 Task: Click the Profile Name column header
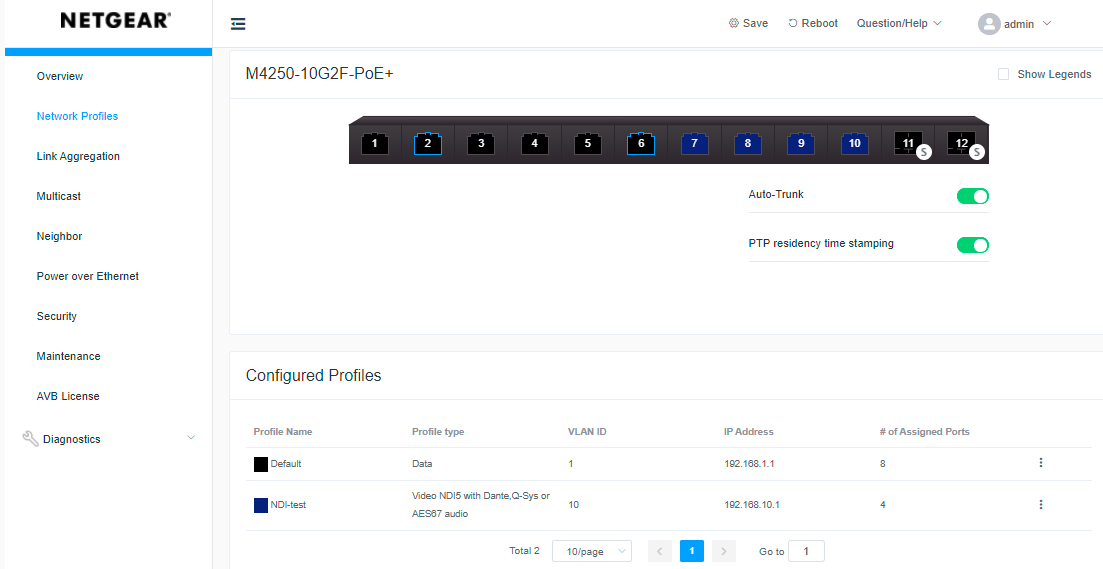(283, 432)
